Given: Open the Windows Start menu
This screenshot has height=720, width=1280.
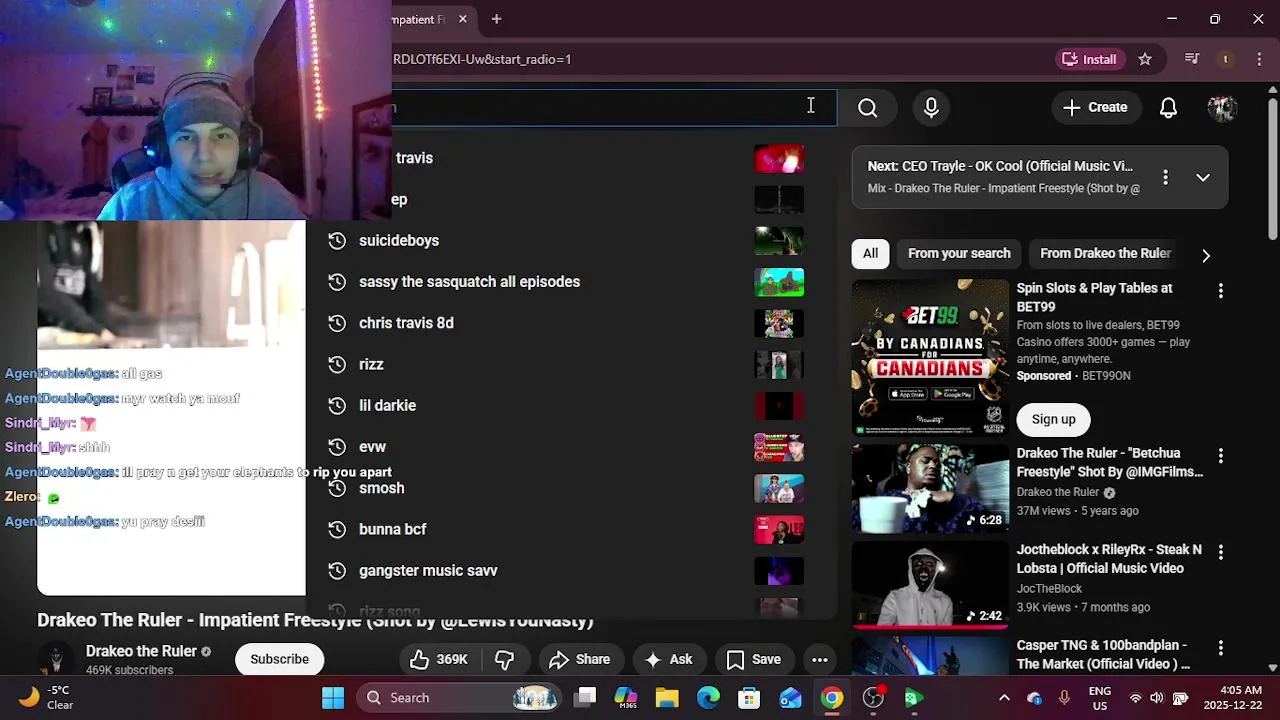Looking at the screenshot, I should 333,698.
